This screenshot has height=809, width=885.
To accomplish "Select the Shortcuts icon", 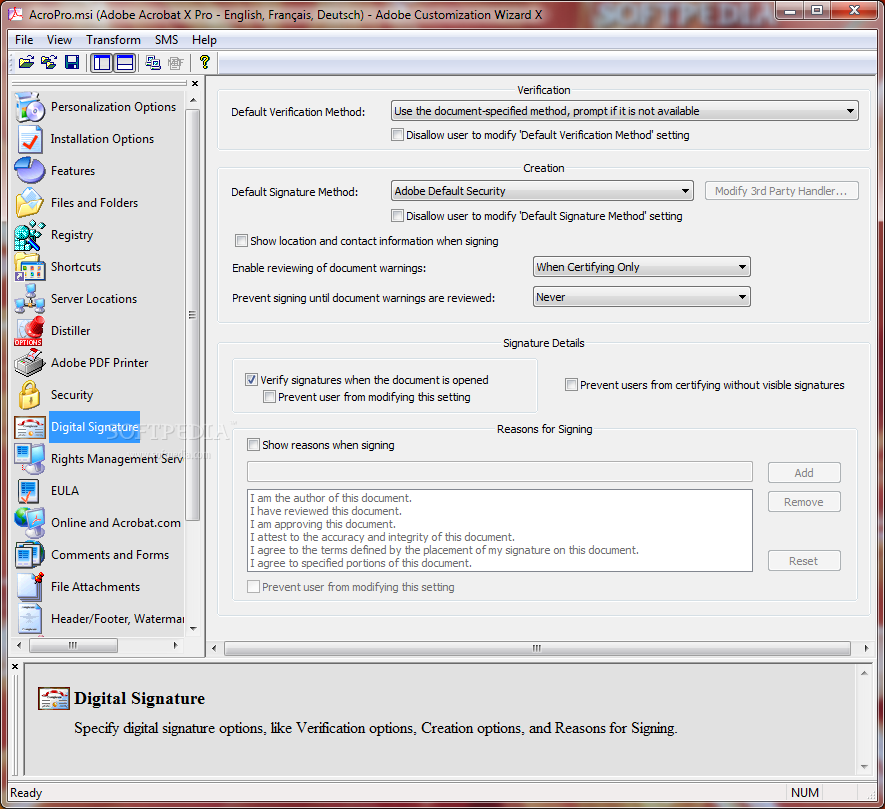I will pos(30,266).
